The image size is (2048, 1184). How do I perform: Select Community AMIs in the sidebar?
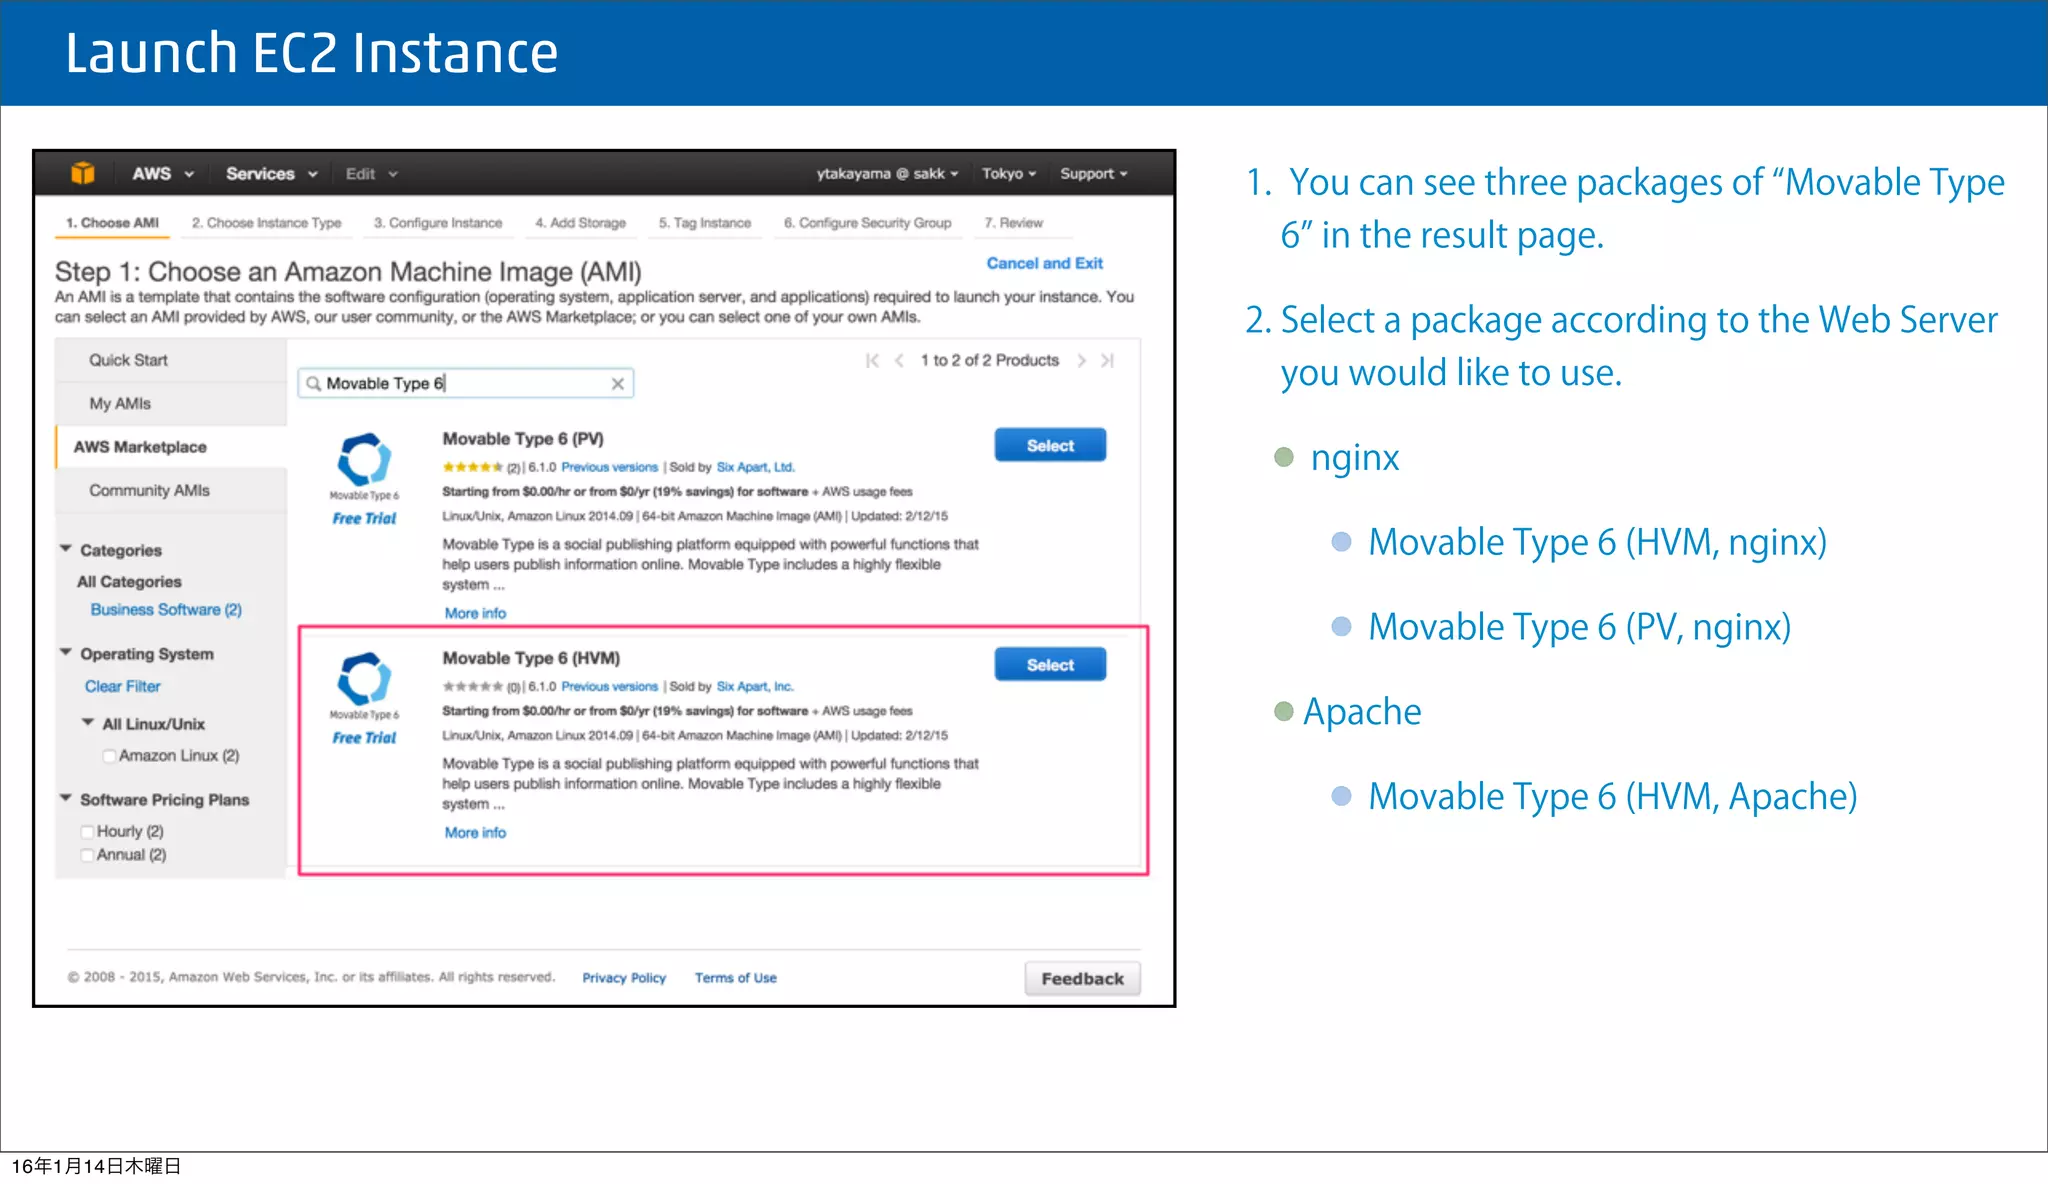[171, 490]
